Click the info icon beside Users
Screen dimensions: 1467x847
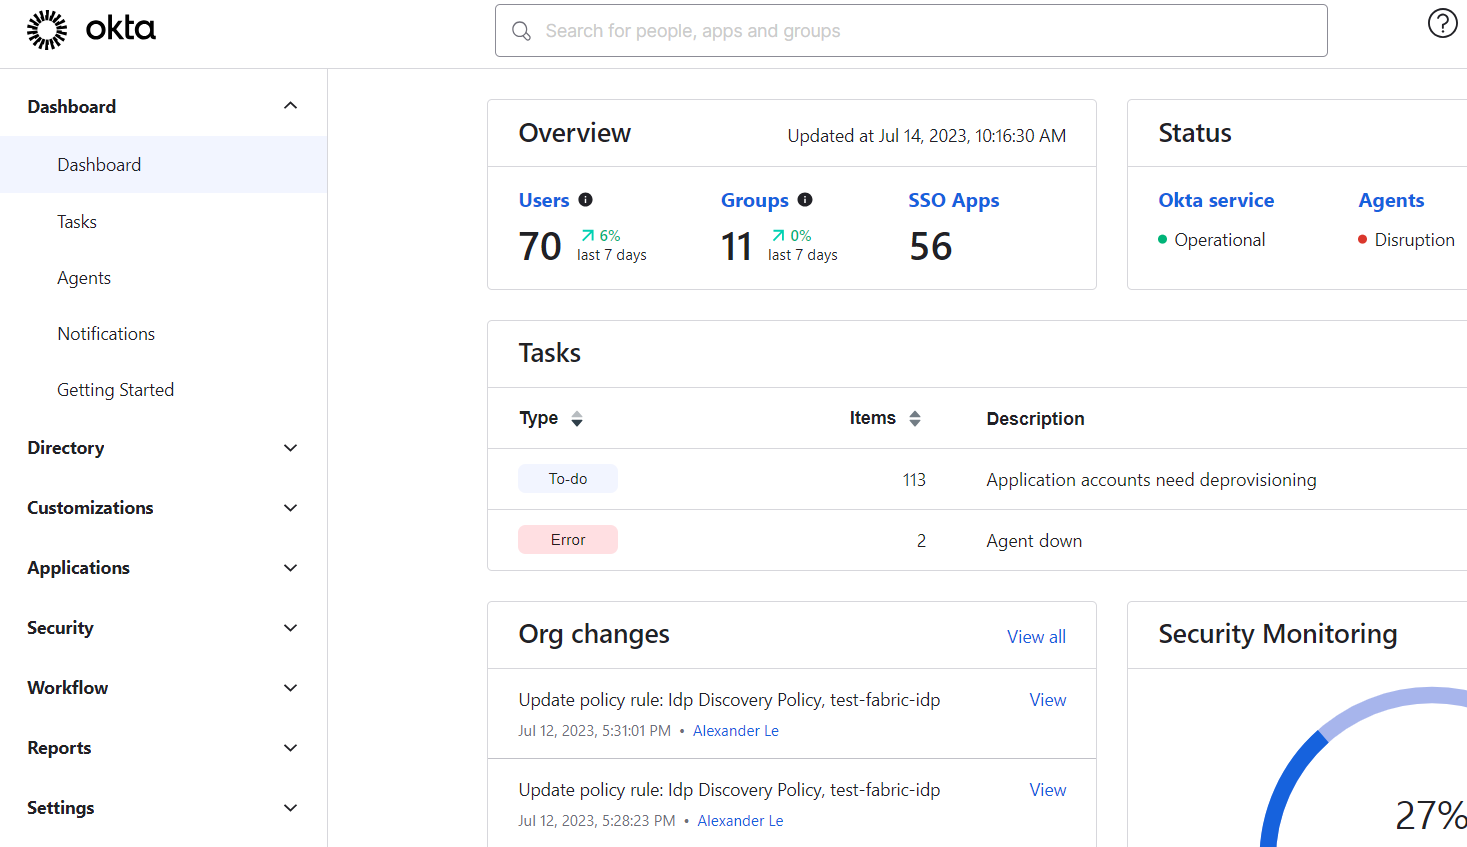(x=586, y=200)
